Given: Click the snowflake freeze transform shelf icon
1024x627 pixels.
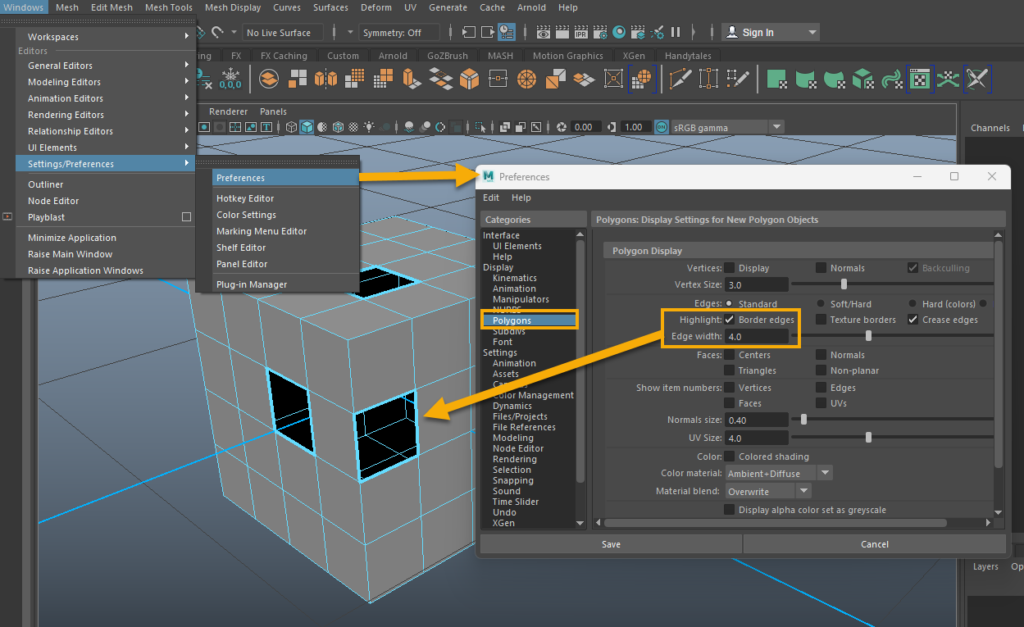Looking at the screenshot, I should [x=231, y=79].
